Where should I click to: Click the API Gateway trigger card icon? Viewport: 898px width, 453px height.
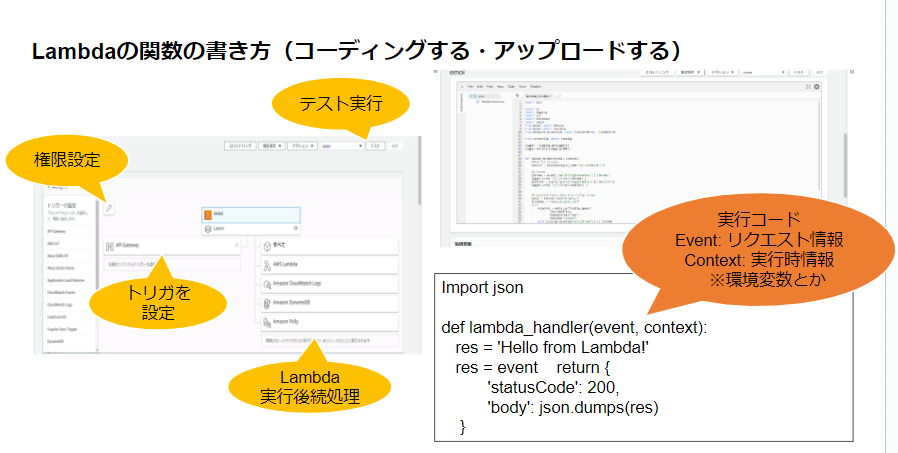click(x=110, y=246)
